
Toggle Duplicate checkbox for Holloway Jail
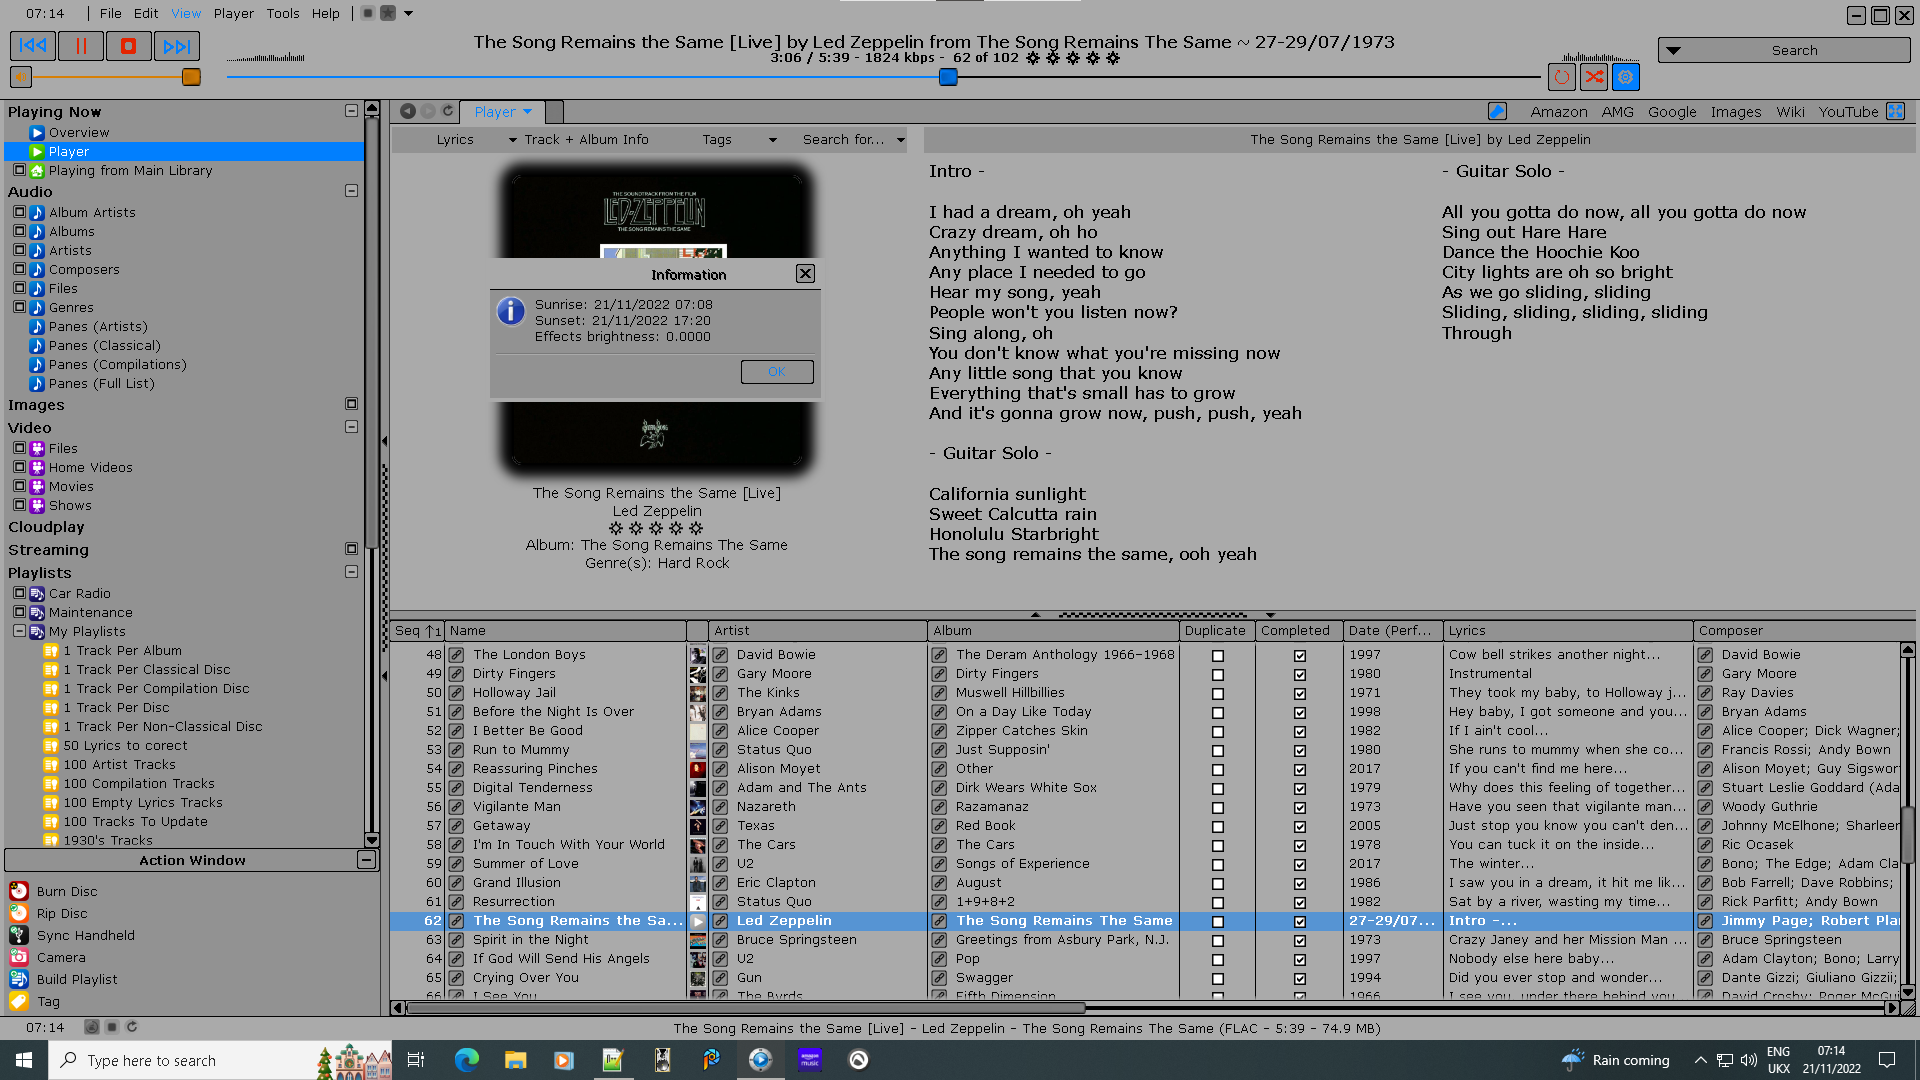(x=1217, y=694)
